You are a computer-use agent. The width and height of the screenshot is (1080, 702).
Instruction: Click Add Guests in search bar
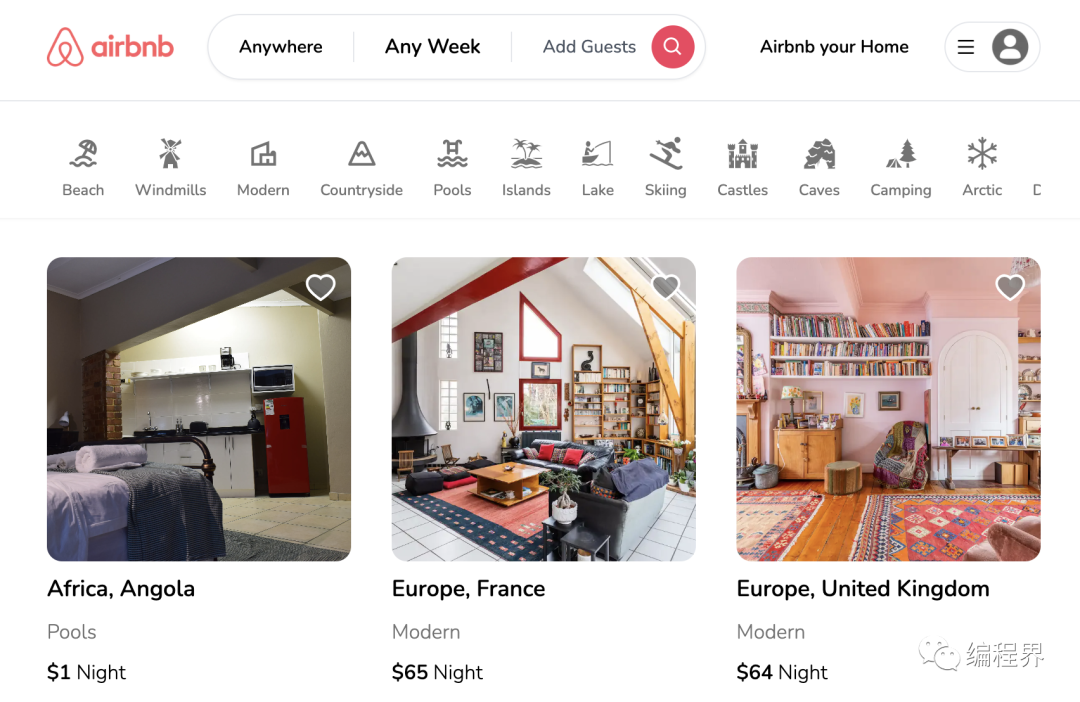click(x=589, y=47)
